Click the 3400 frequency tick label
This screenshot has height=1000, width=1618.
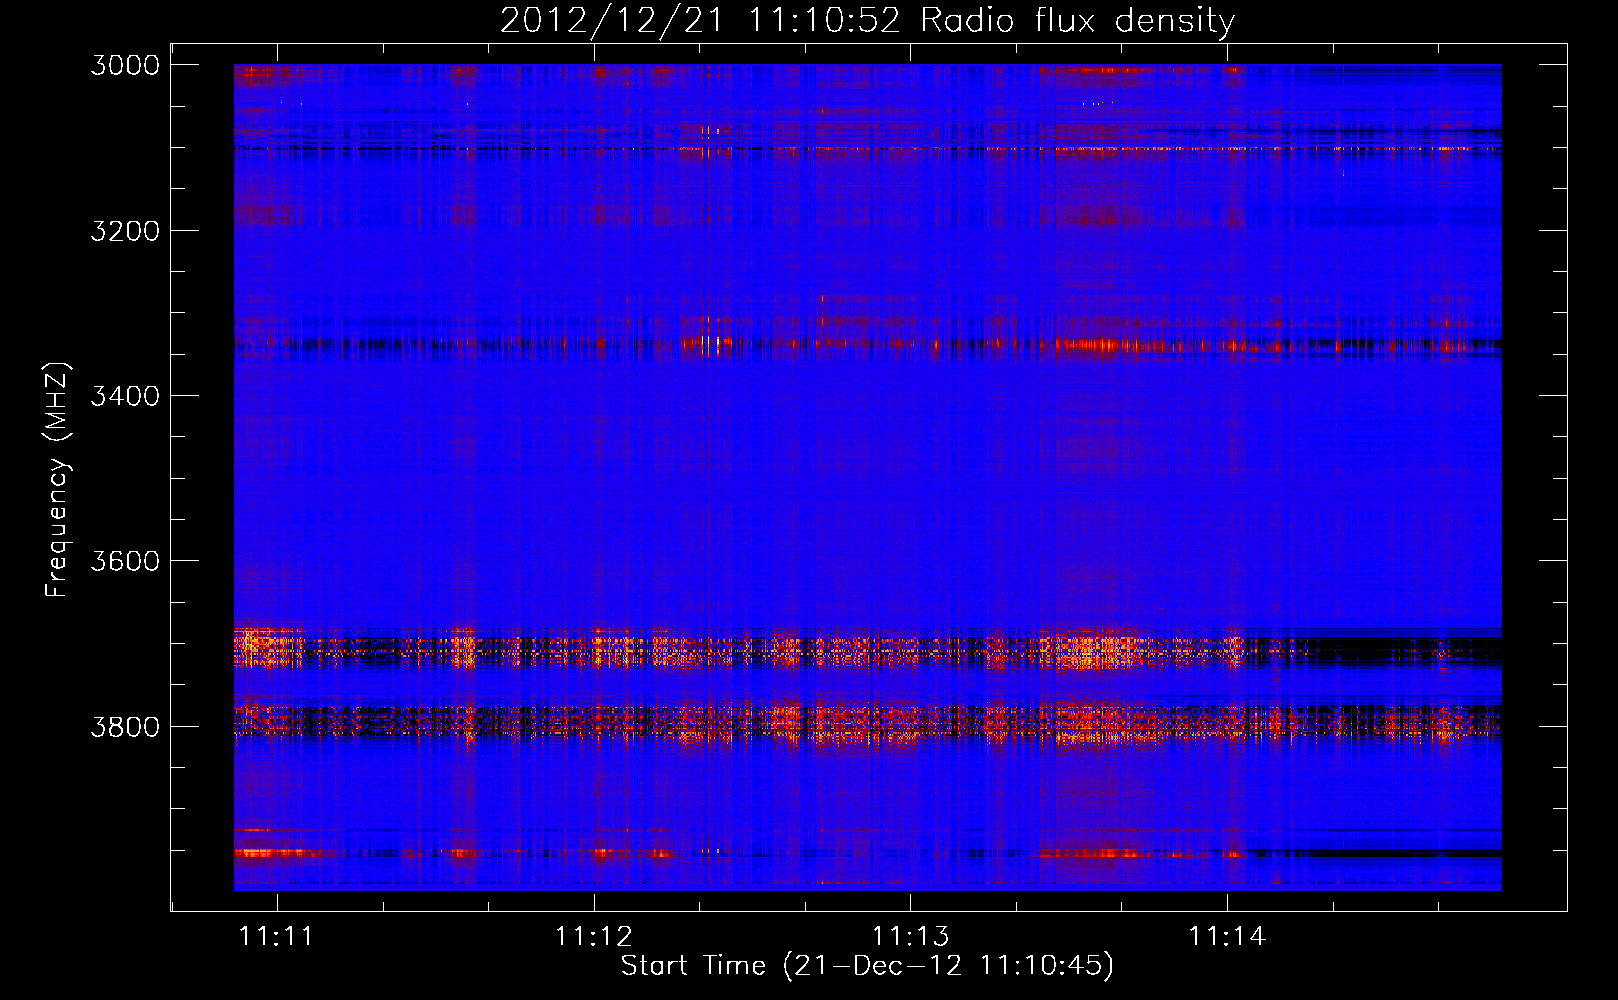125,396
